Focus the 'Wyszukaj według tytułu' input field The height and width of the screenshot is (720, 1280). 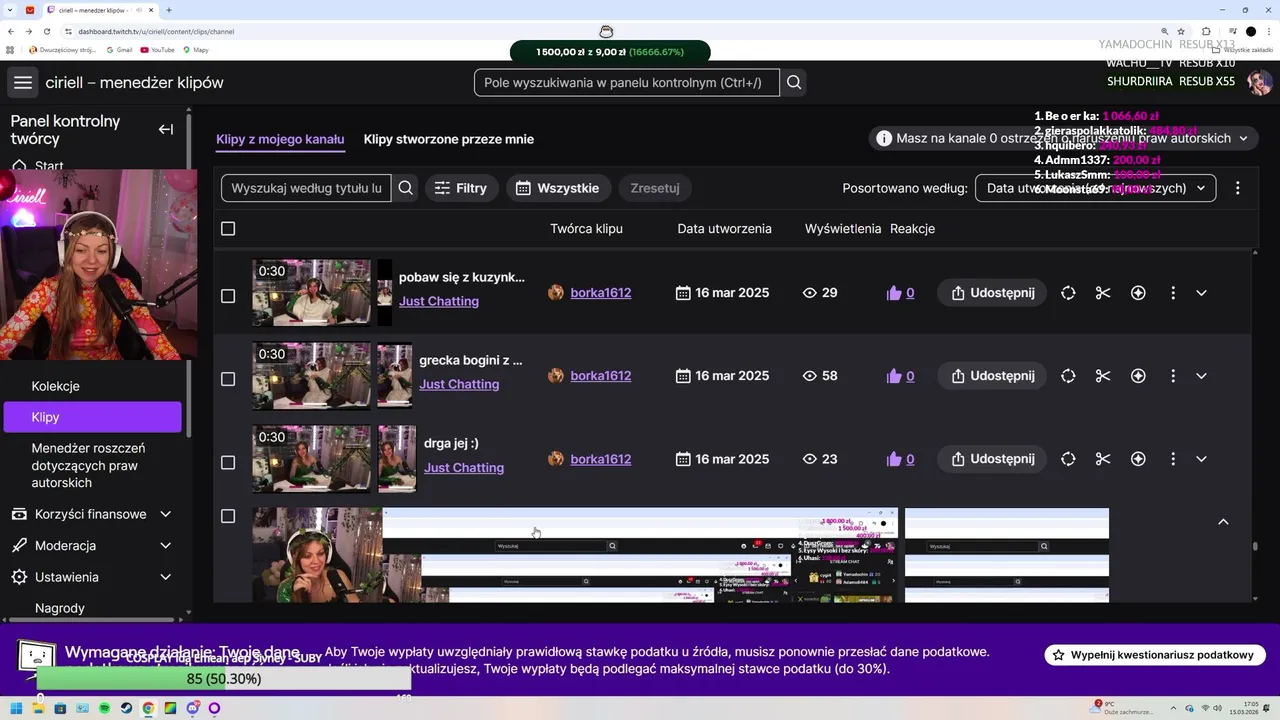[x=306, y=188]
